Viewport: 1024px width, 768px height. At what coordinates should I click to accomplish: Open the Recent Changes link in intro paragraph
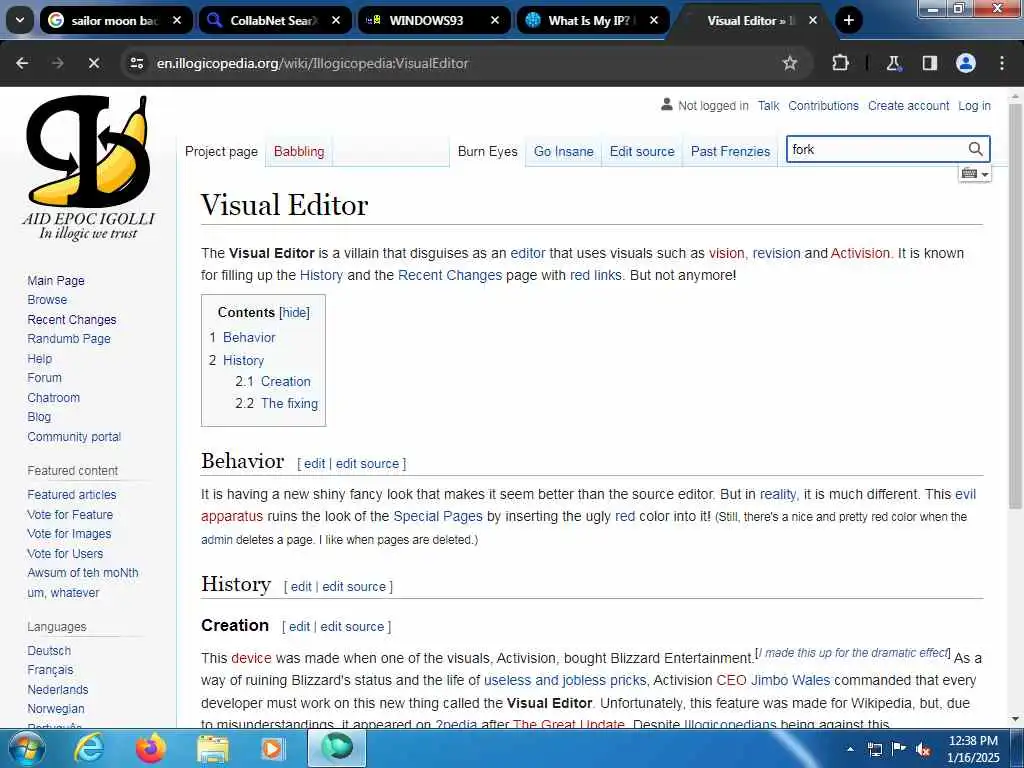coord(450,276)
